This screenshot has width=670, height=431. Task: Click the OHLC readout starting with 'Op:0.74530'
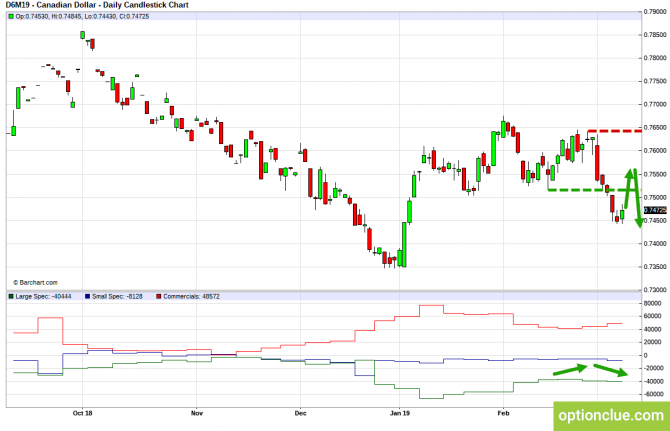pyautogui.click(x=82, y=17)
